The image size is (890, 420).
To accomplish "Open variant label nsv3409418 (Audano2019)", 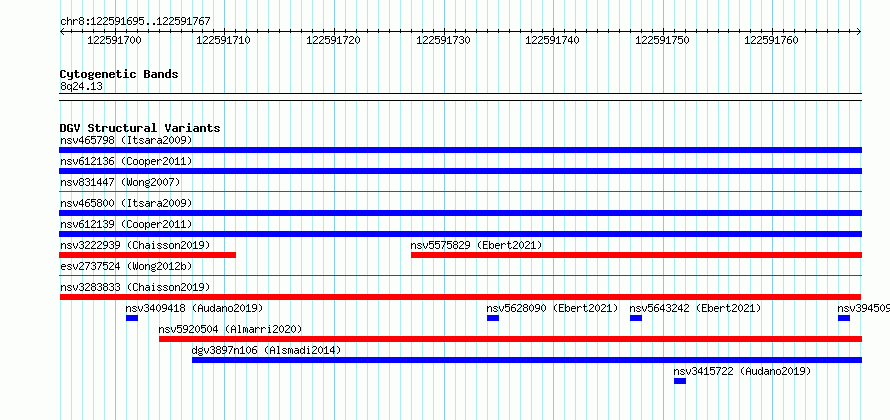I will tap(194, 308).
